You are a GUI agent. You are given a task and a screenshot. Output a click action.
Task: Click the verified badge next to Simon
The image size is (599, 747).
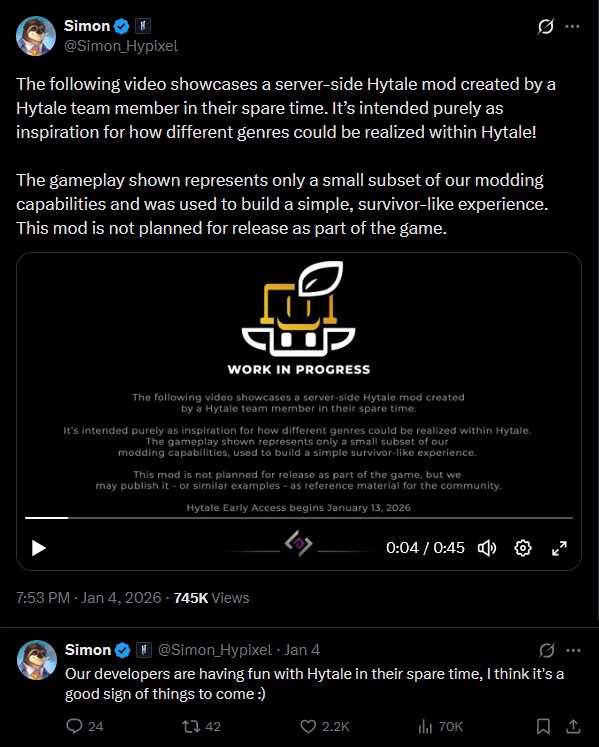[122, 26]
